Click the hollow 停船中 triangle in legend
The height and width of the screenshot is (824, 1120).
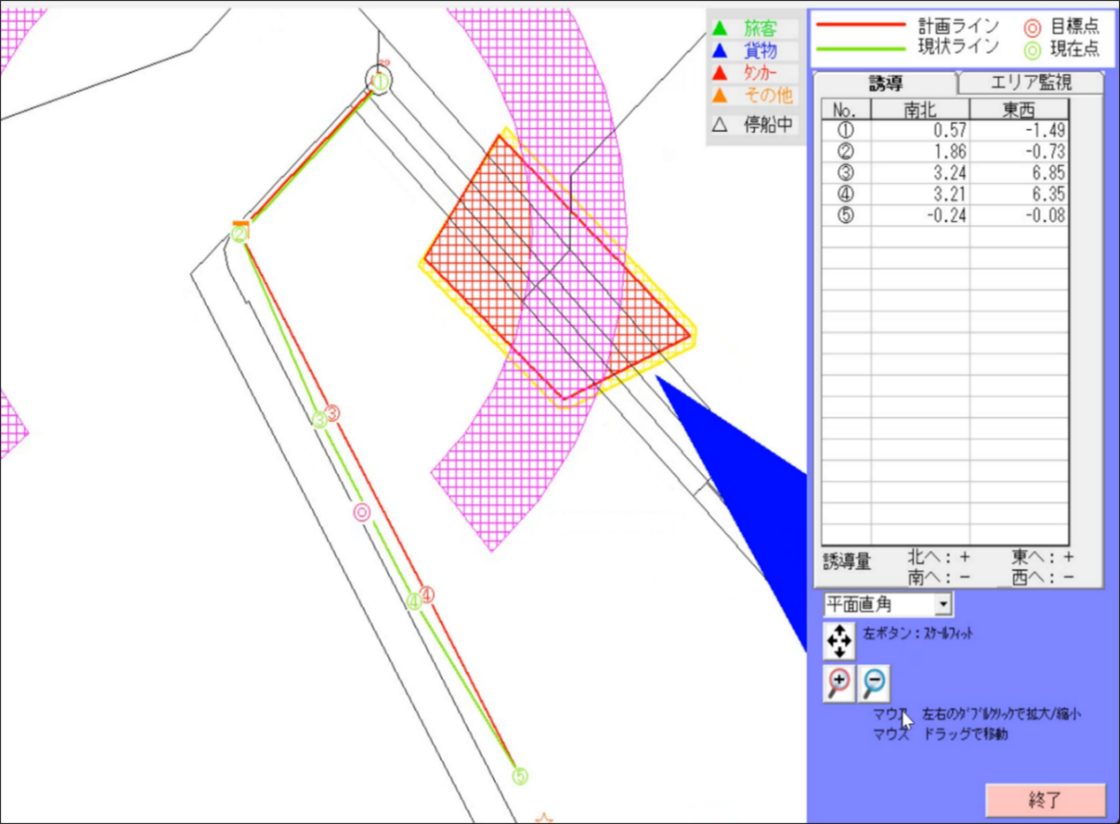[719, 126]
